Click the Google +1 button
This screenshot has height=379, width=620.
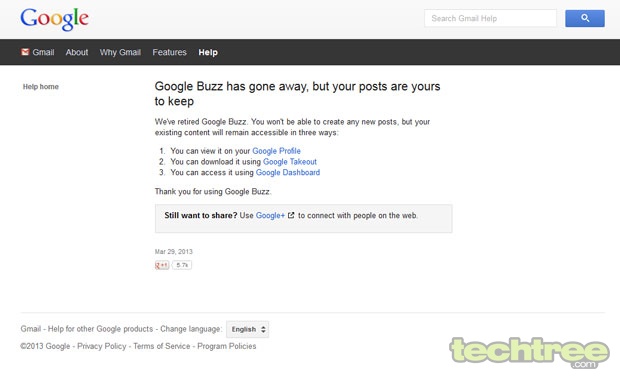(x=162, y=265)
